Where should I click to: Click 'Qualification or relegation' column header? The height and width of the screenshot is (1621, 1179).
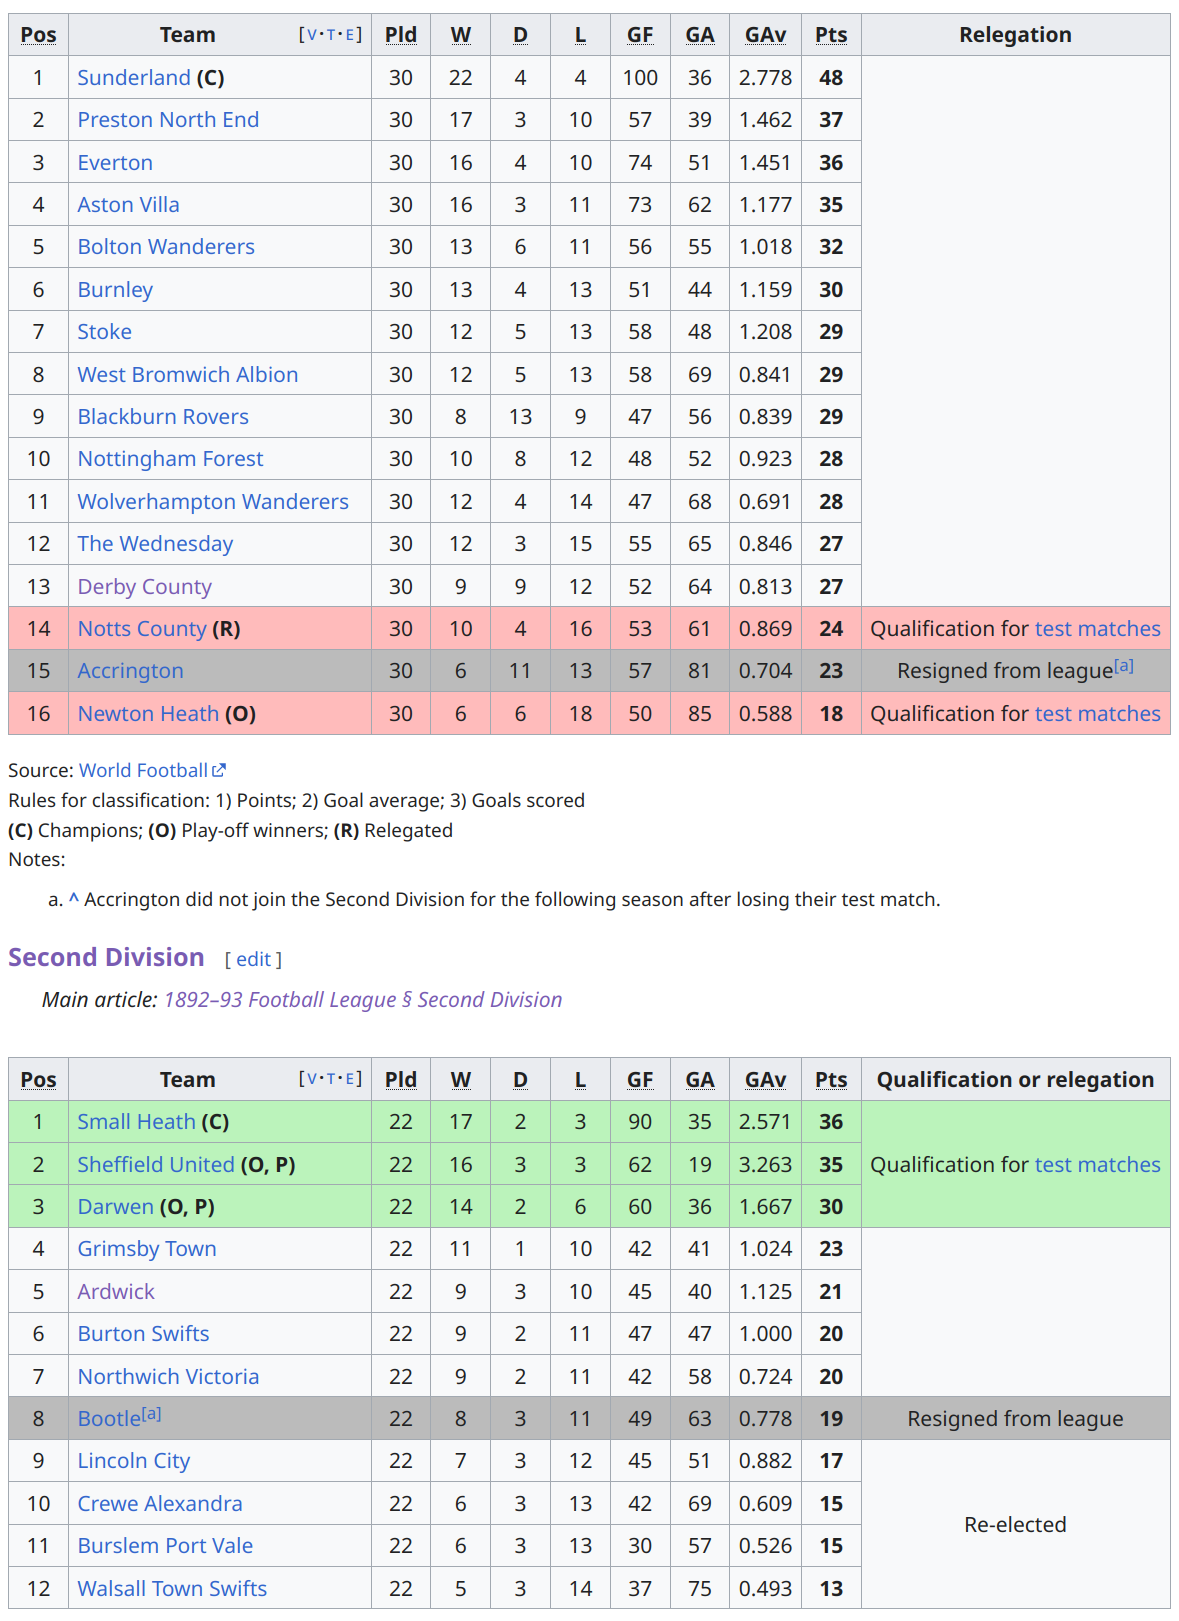click(x=1015, y=1080)
